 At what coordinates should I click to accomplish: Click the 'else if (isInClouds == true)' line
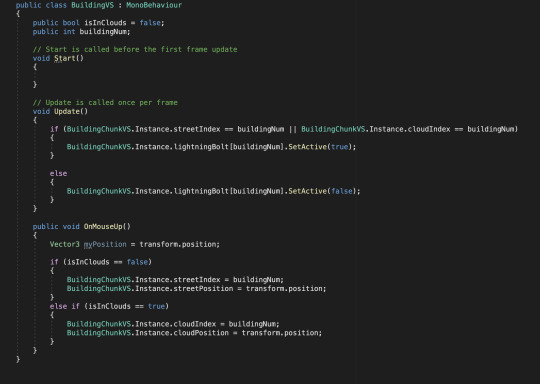pyautogui.click(x=109, y=307)
